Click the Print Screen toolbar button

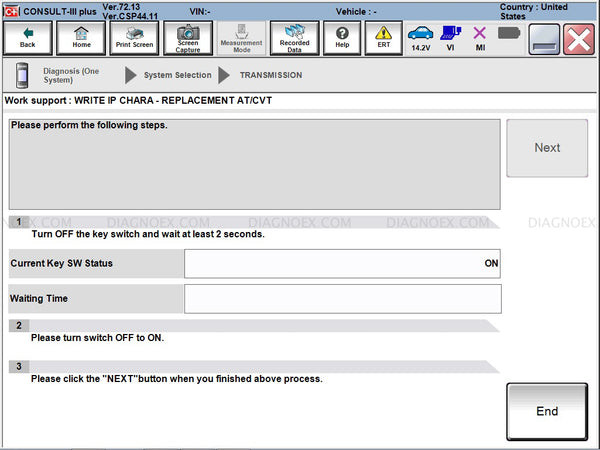[134, 38]
